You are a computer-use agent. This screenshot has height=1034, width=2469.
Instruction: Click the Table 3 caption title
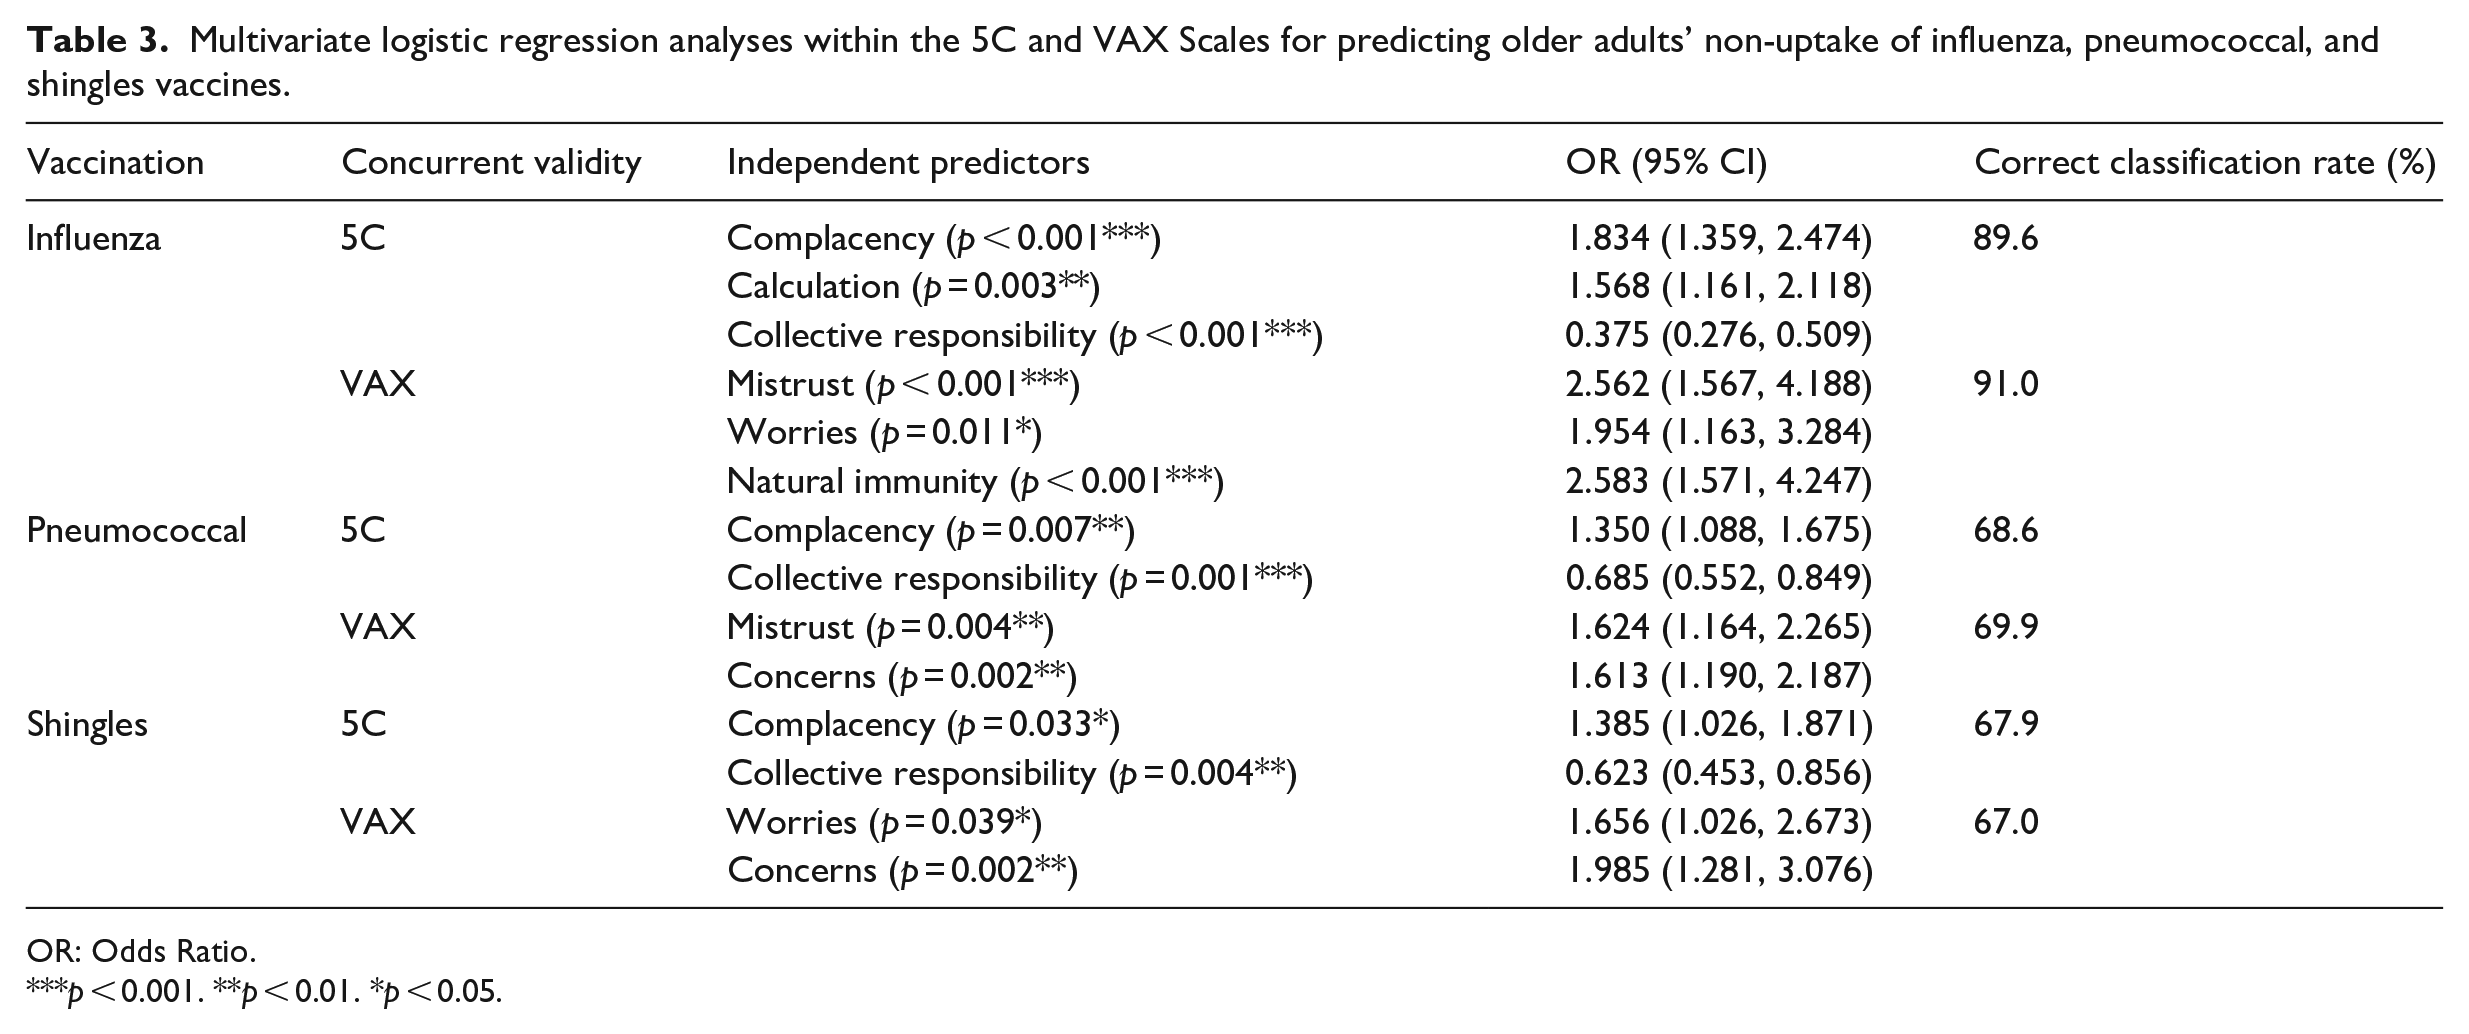point(1202,63)
